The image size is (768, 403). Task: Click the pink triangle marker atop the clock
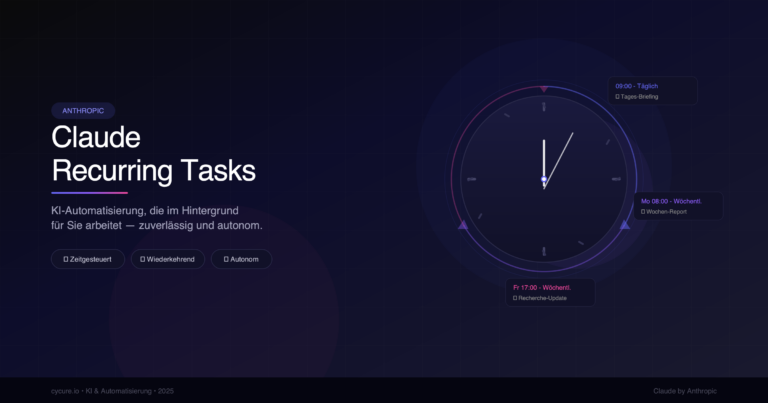point(544,89)
